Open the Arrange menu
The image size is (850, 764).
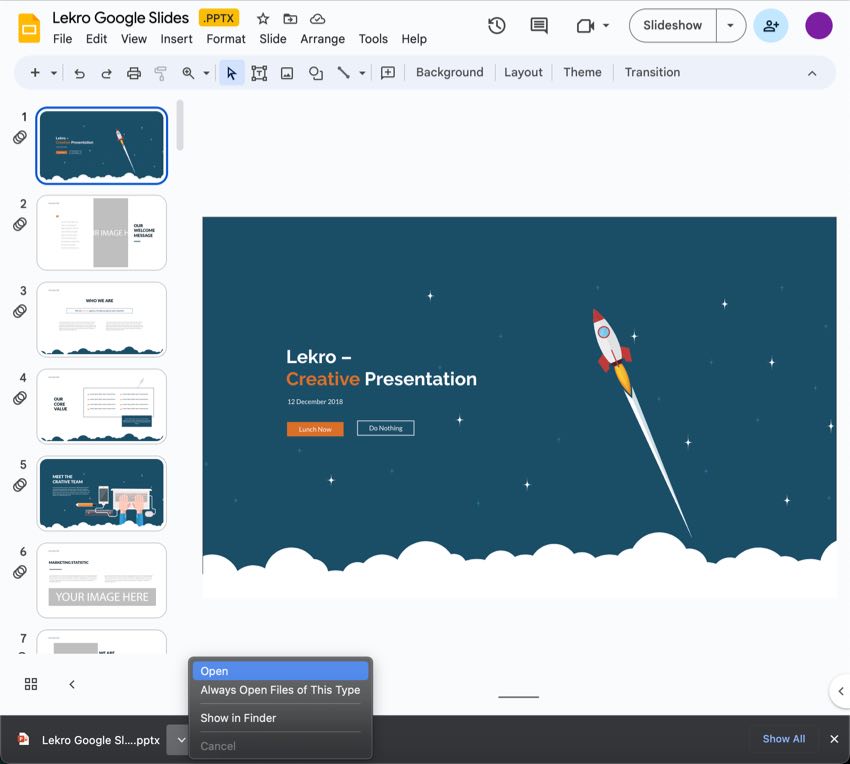323,39
